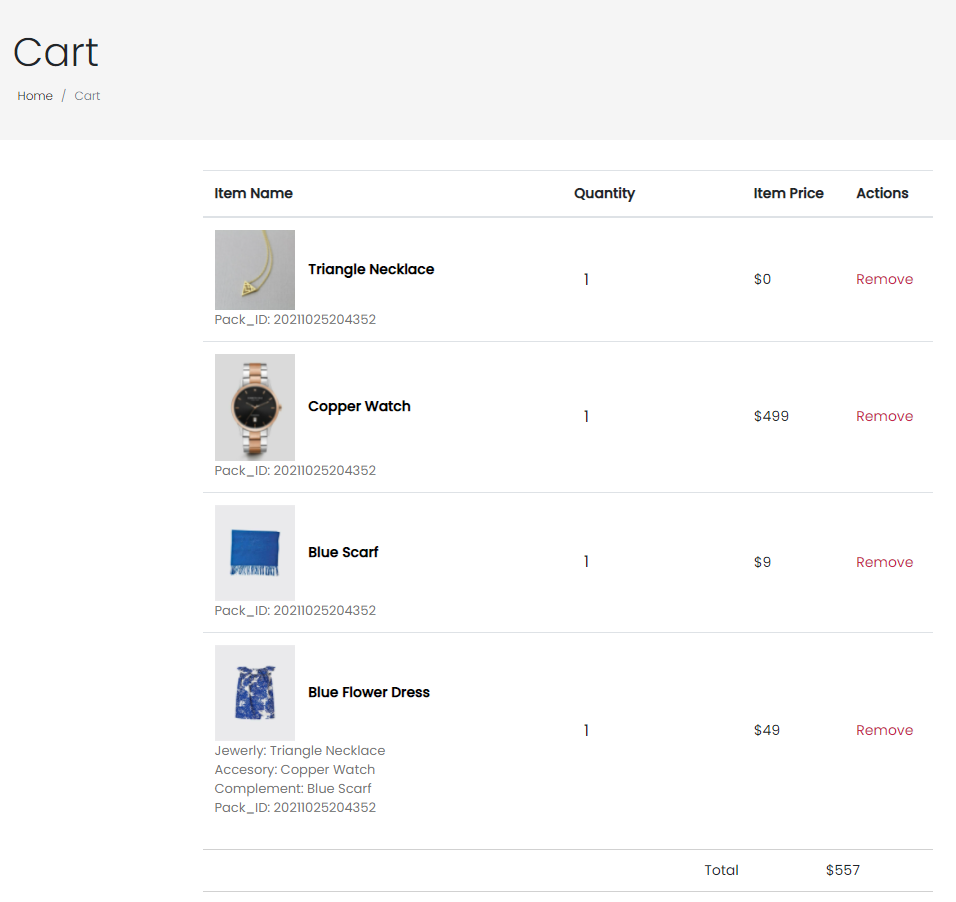Image resolution: width=956 pixels, height=902 pixels.
Task: Remove the Blue Flower Dress from cart
Action: (x=884, y=730)
